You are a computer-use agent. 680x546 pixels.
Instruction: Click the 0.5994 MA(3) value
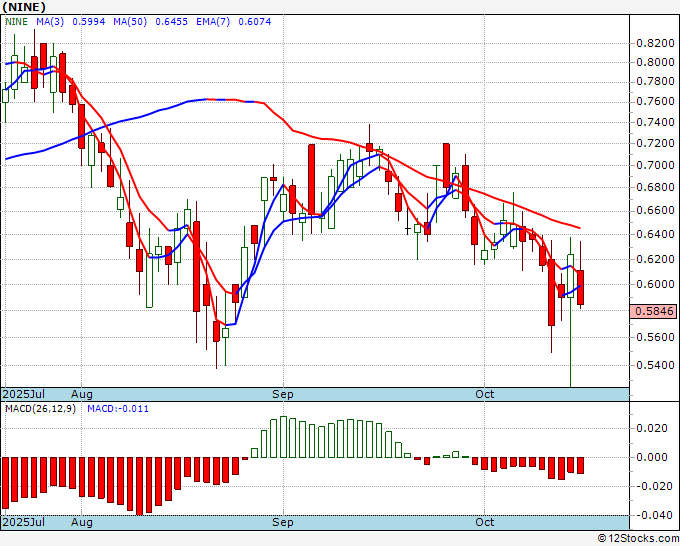[x=88, y=22]
